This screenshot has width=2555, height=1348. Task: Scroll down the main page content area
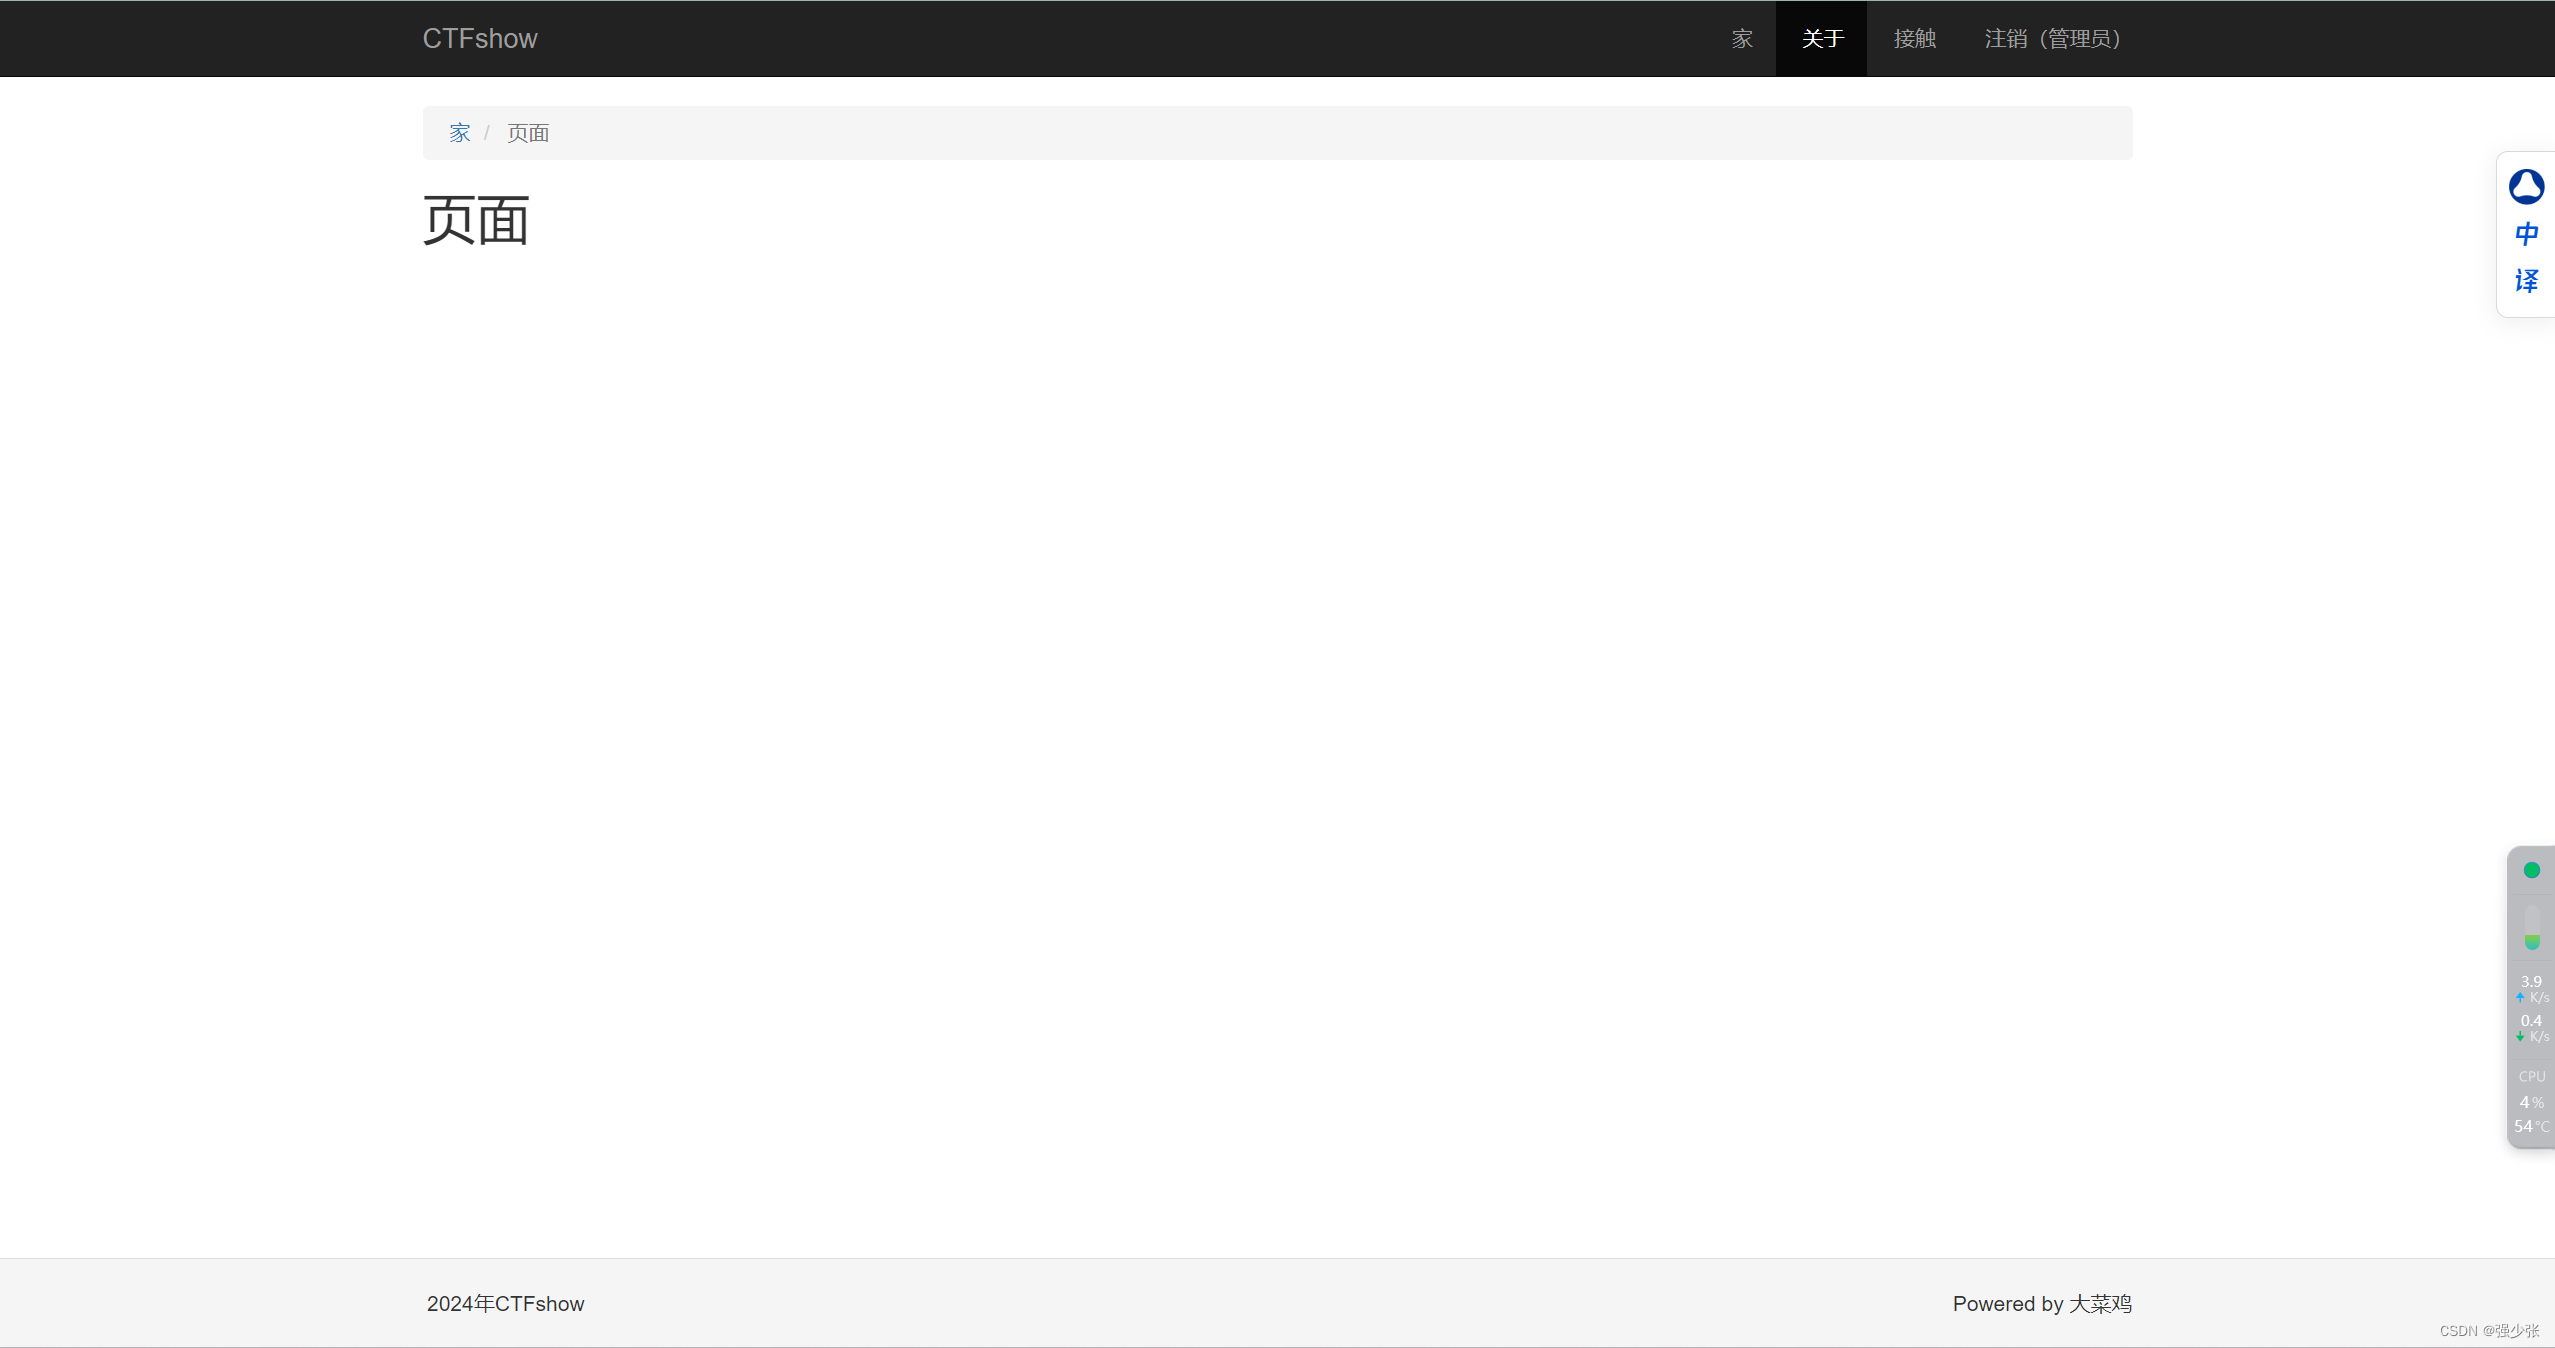click(x=1278, y=676)
